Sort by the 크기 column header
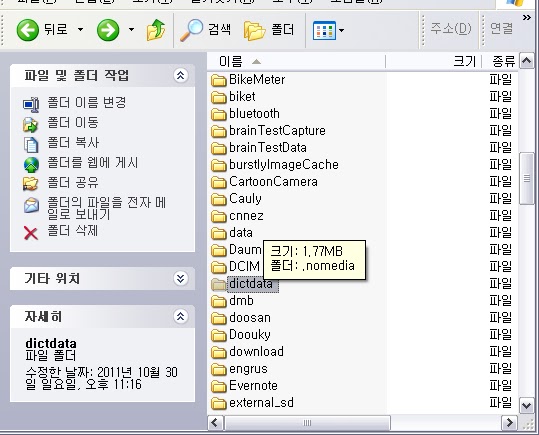Viewport: 539px width, 435px height. pyautogui.click(x=433, y=62)
